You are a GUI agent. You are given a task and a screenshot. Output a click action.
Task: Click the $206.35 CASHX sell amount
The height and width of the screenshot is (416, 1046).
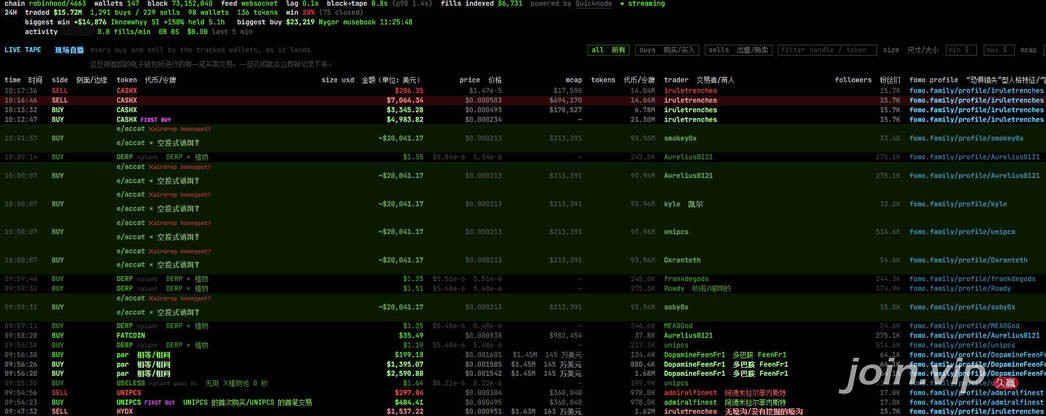(x=409, y=91)
